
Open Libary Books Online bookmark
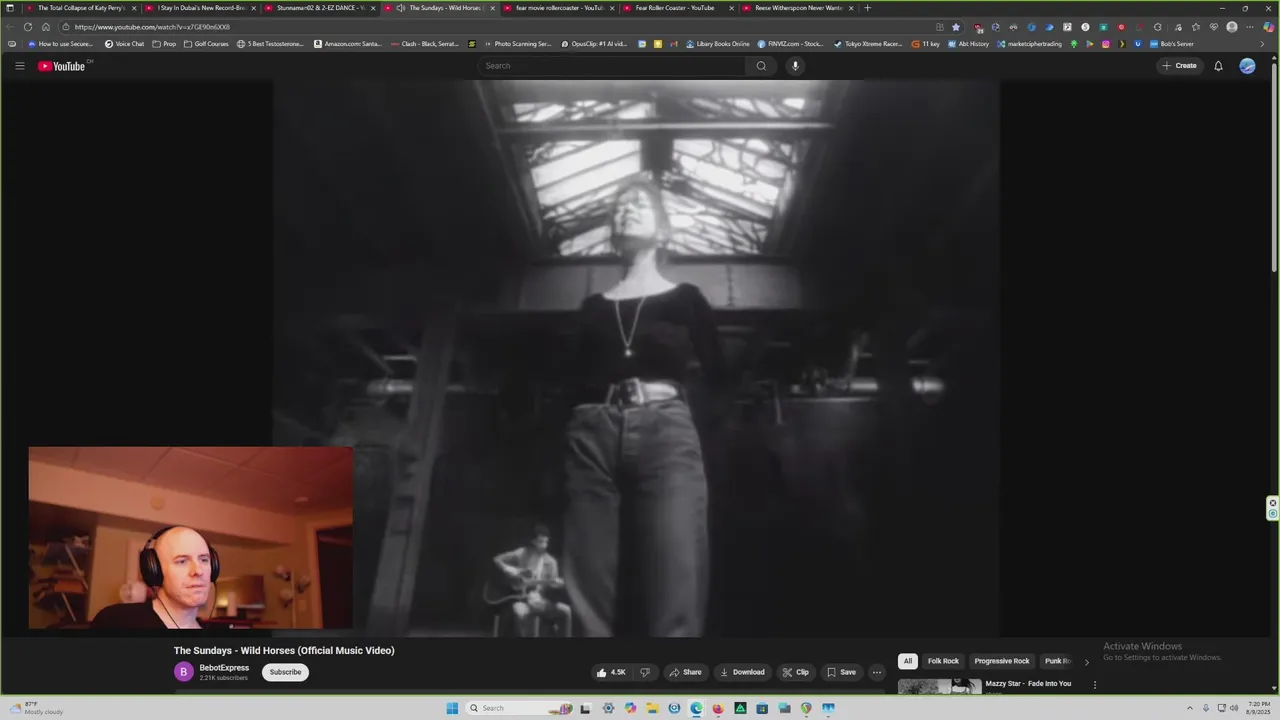click(717, 44)
